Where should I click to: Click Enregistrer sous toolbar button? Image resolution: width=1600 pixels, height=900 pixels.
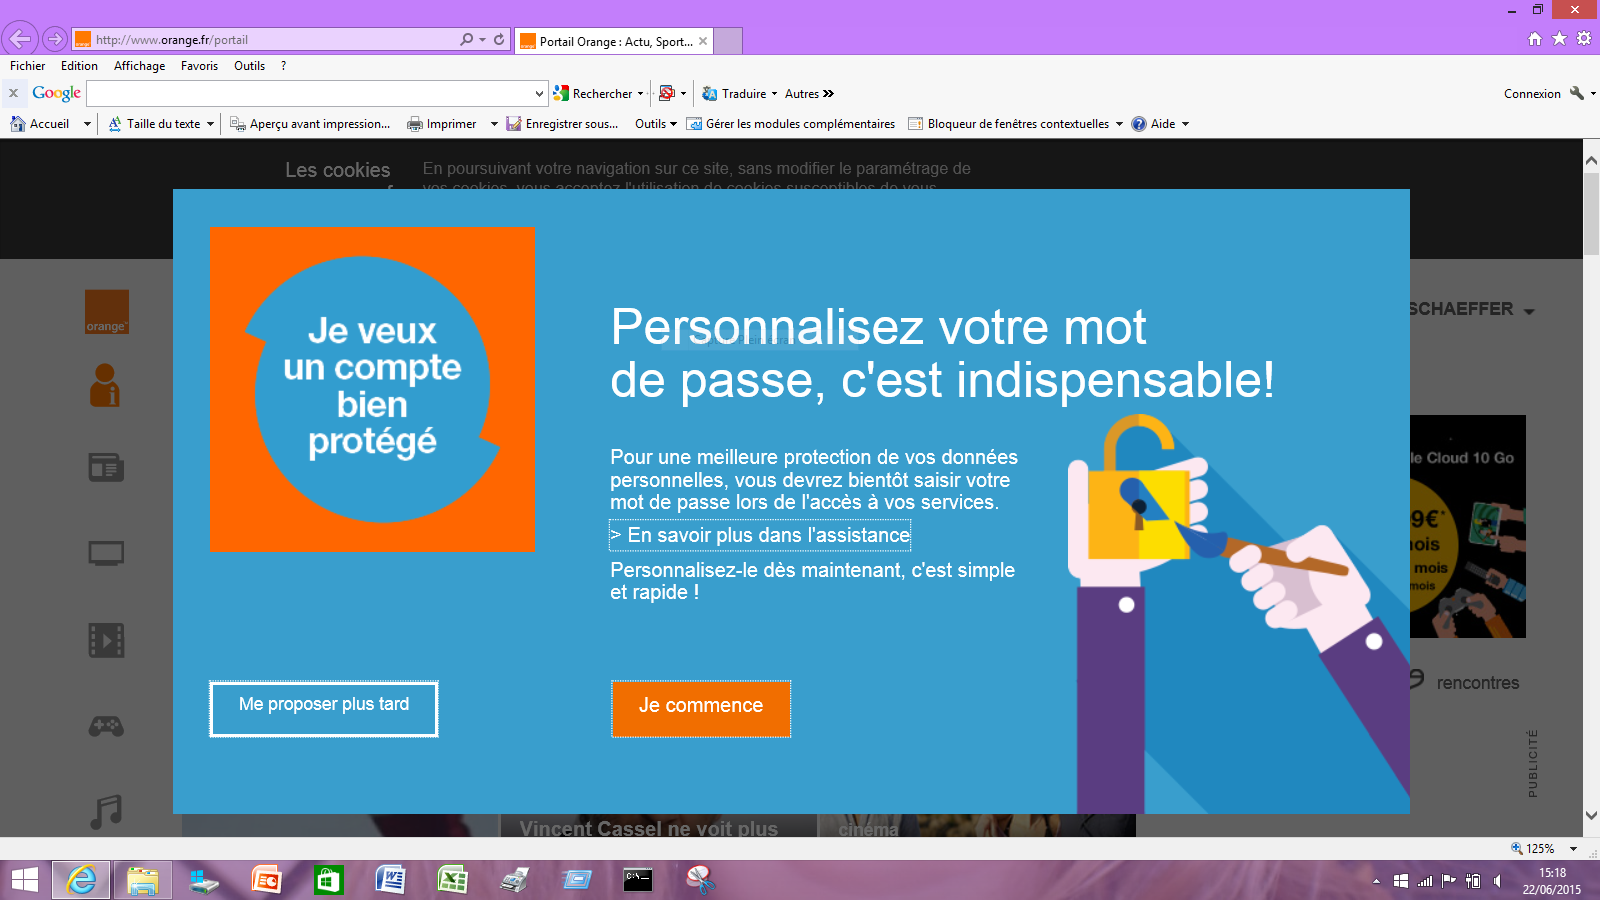562,124
